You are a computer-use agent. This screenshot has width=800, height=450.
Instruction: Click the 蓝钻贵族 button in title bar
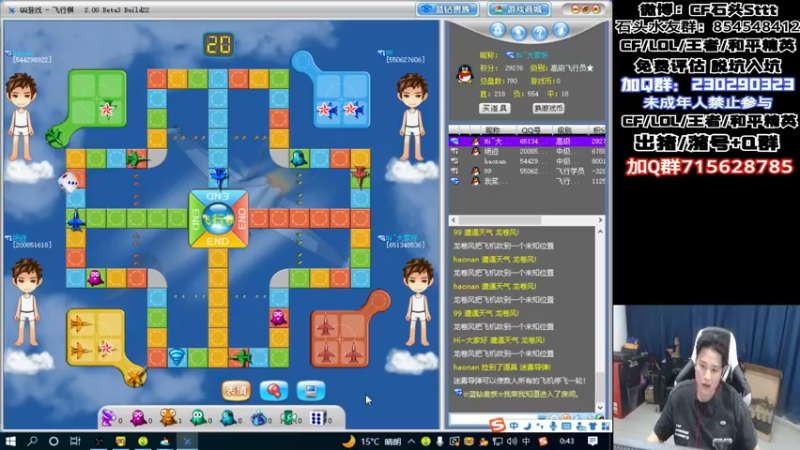(447, 9)
